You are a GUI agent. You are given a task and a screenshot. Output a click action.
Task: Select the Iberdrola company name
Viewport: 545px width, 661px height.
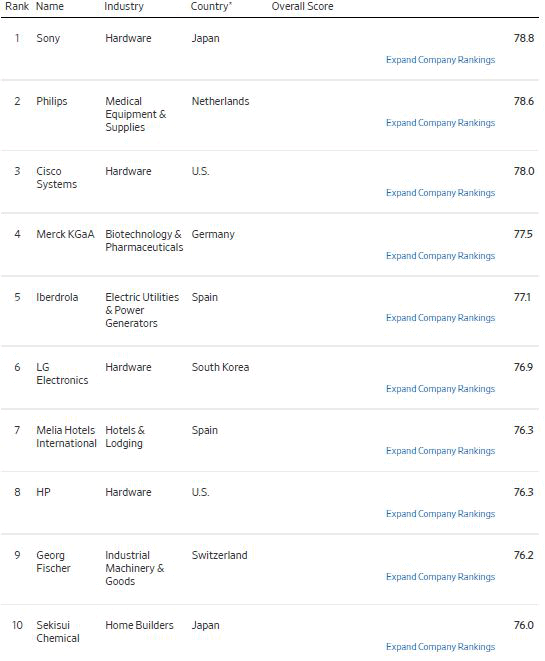pos(57,297)
